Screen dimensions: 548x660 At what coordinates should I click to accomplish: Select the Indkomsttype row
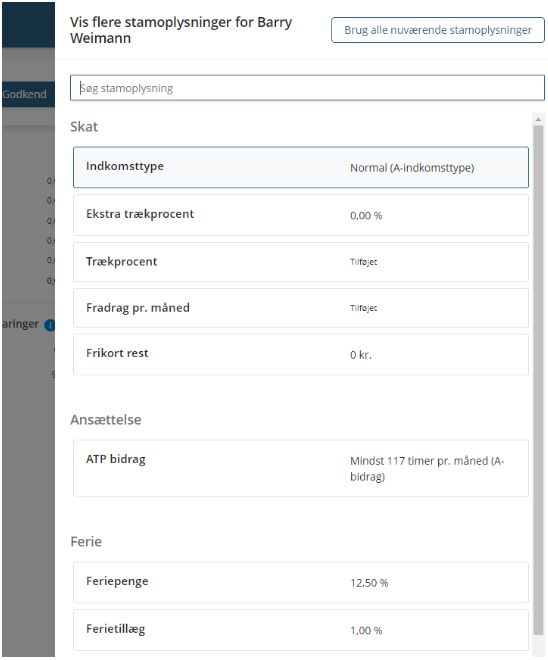pyautogui.click(x=301, y=167)
